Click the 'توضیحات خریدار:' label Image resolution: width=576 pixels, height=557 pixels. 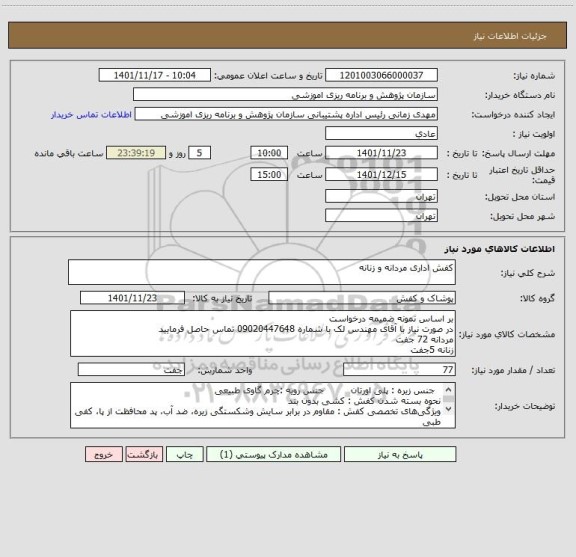tap(525, 406)
